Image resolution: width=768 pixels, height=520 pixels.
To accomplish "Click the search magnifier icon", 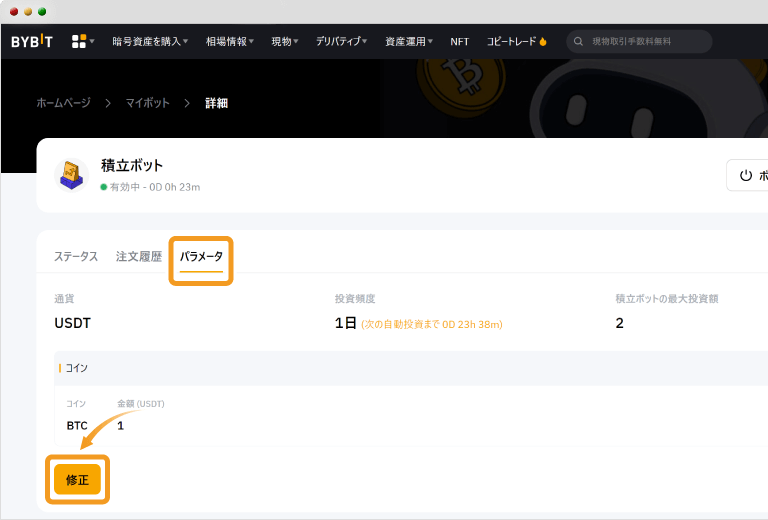I will (x=578, y=42).
